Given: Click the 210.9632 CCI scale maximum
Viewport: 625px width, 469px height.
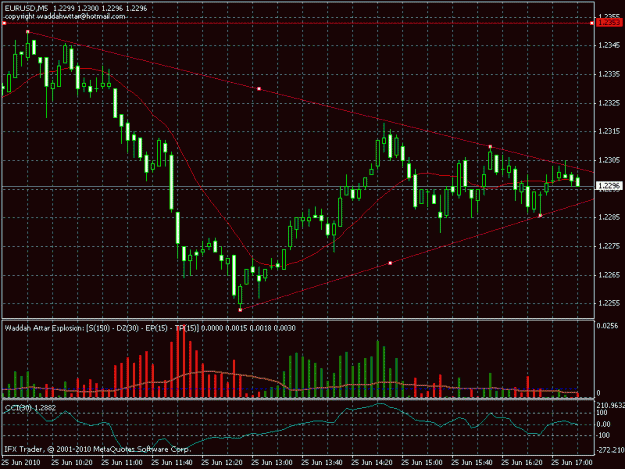Looking at the screenshot, I should [610, 405].
